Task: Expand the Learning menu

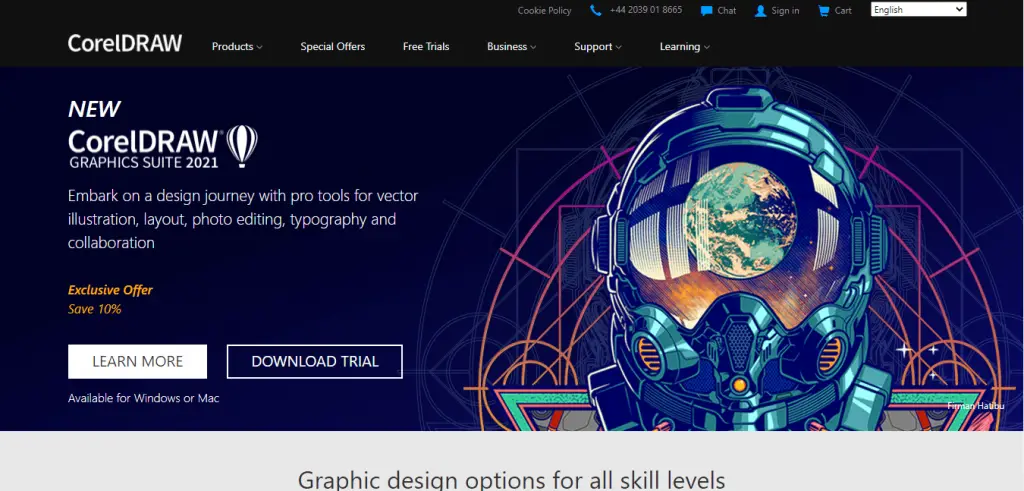Action: point(684,46)
